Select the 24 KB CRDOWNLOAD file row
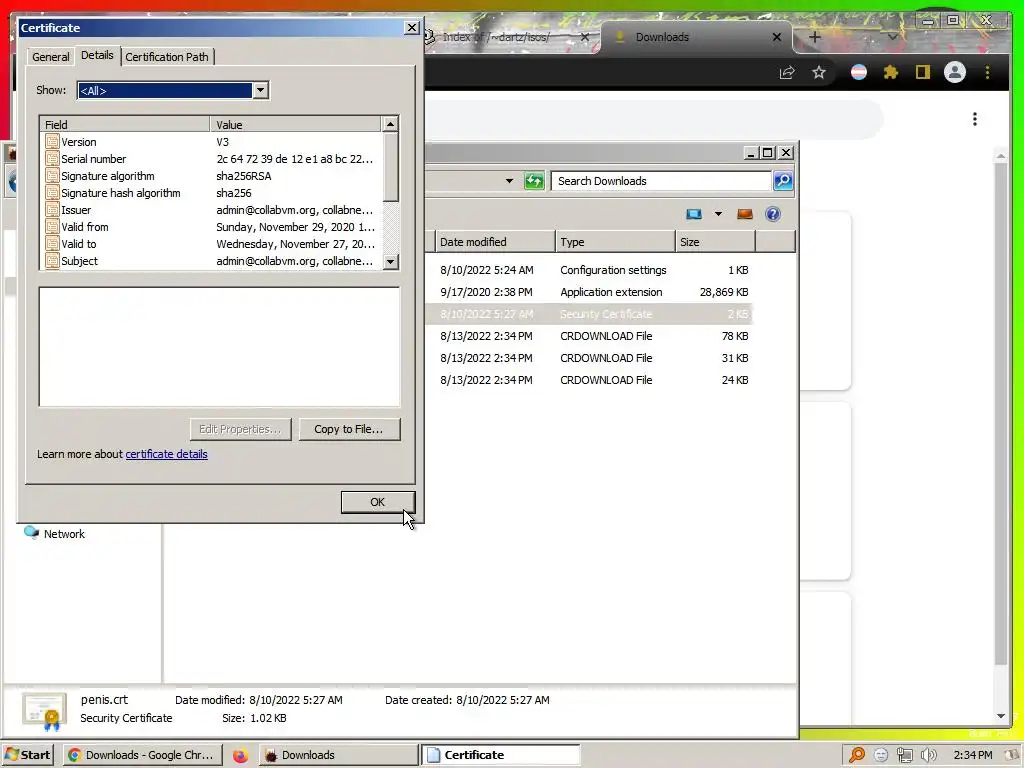The height and width of the screenshot is (768, 1024). click(589, 380)
